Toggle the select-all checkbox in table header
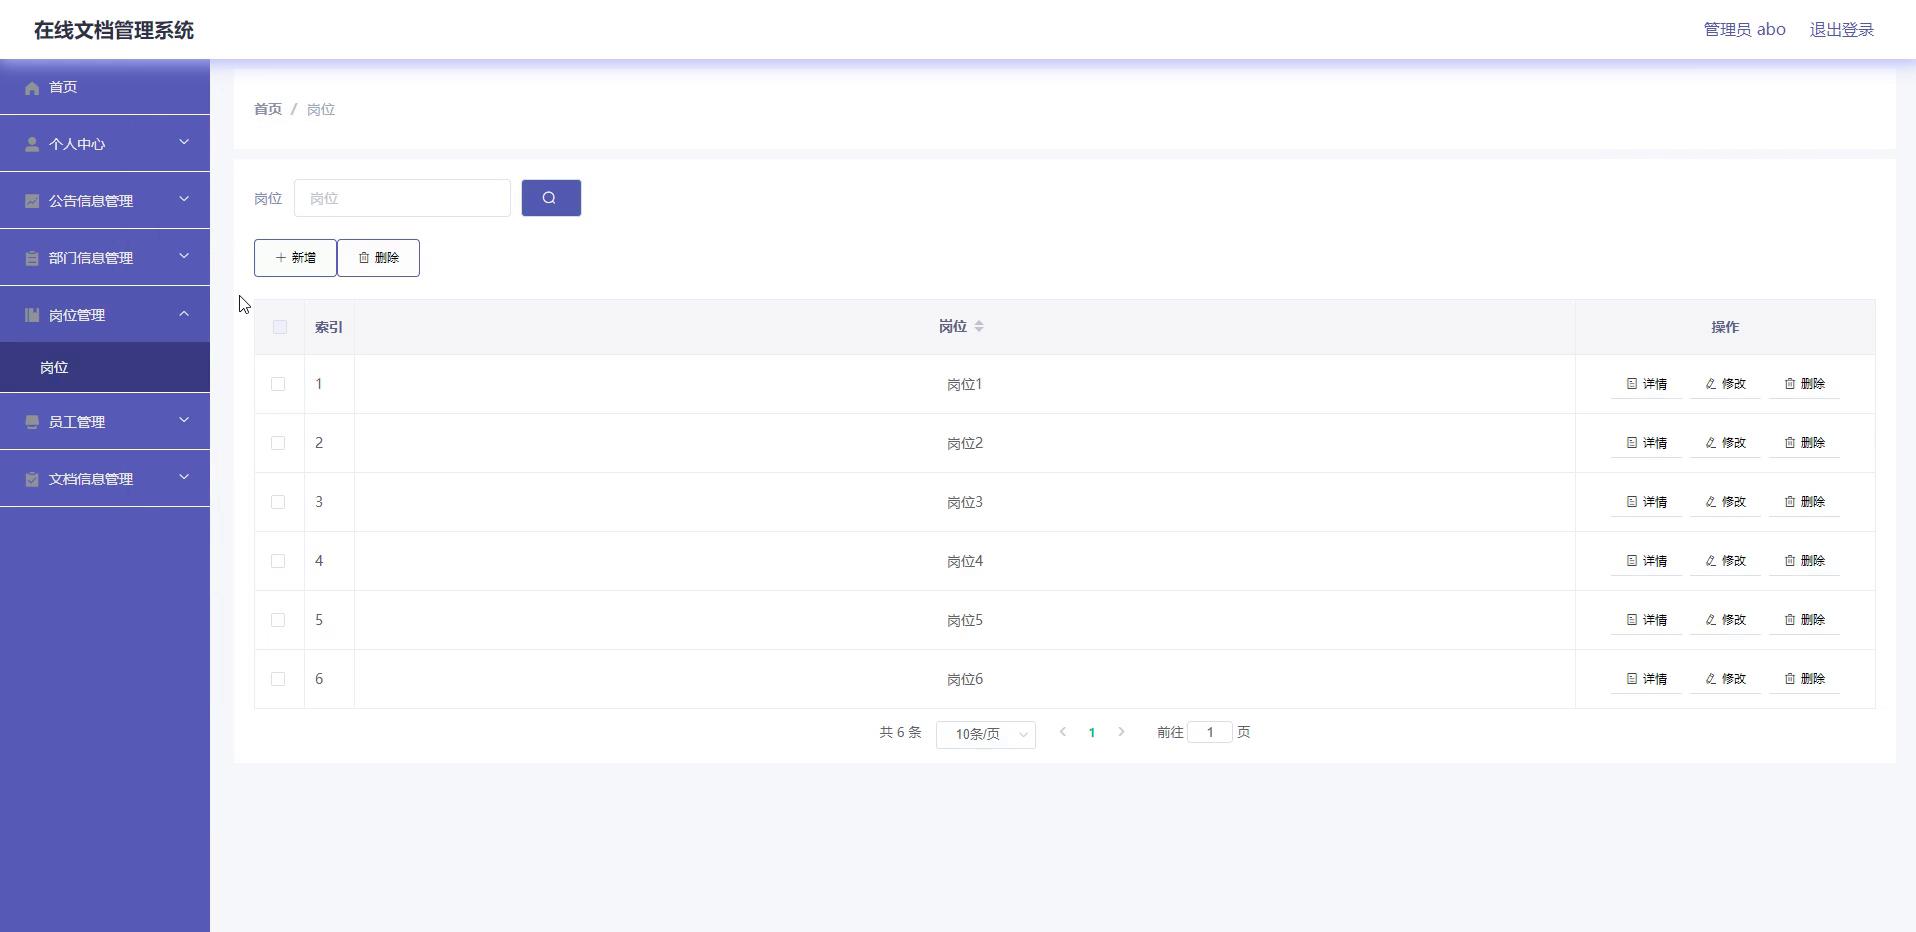1916x932 pixels. (x=279, y=327)
